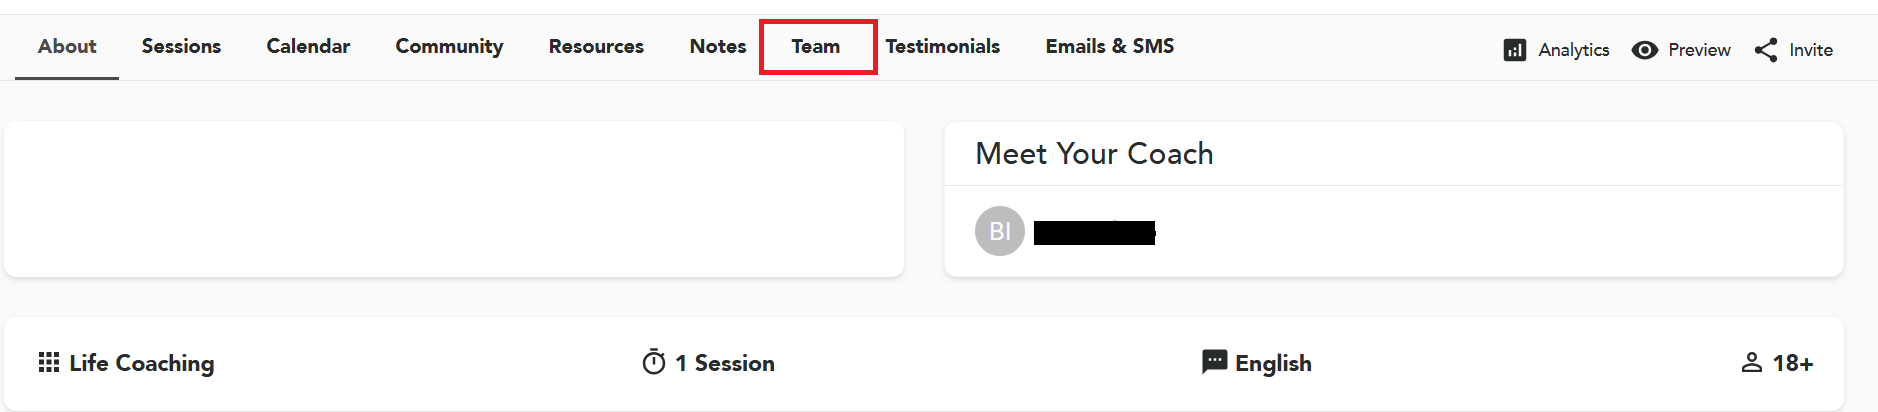Click the Invite share icon

pyautogui.click(x=1766, y=50)
